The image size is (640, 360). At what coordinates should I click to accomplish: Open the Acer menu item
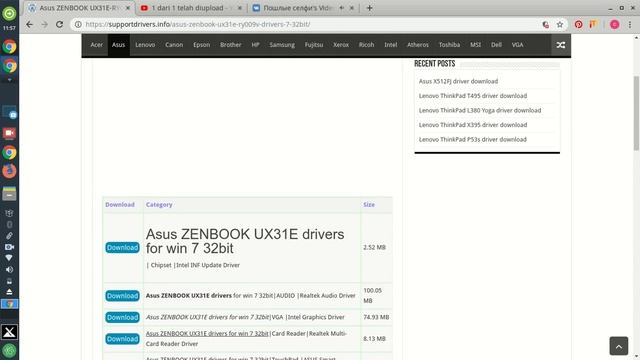[x=97, y=45]
